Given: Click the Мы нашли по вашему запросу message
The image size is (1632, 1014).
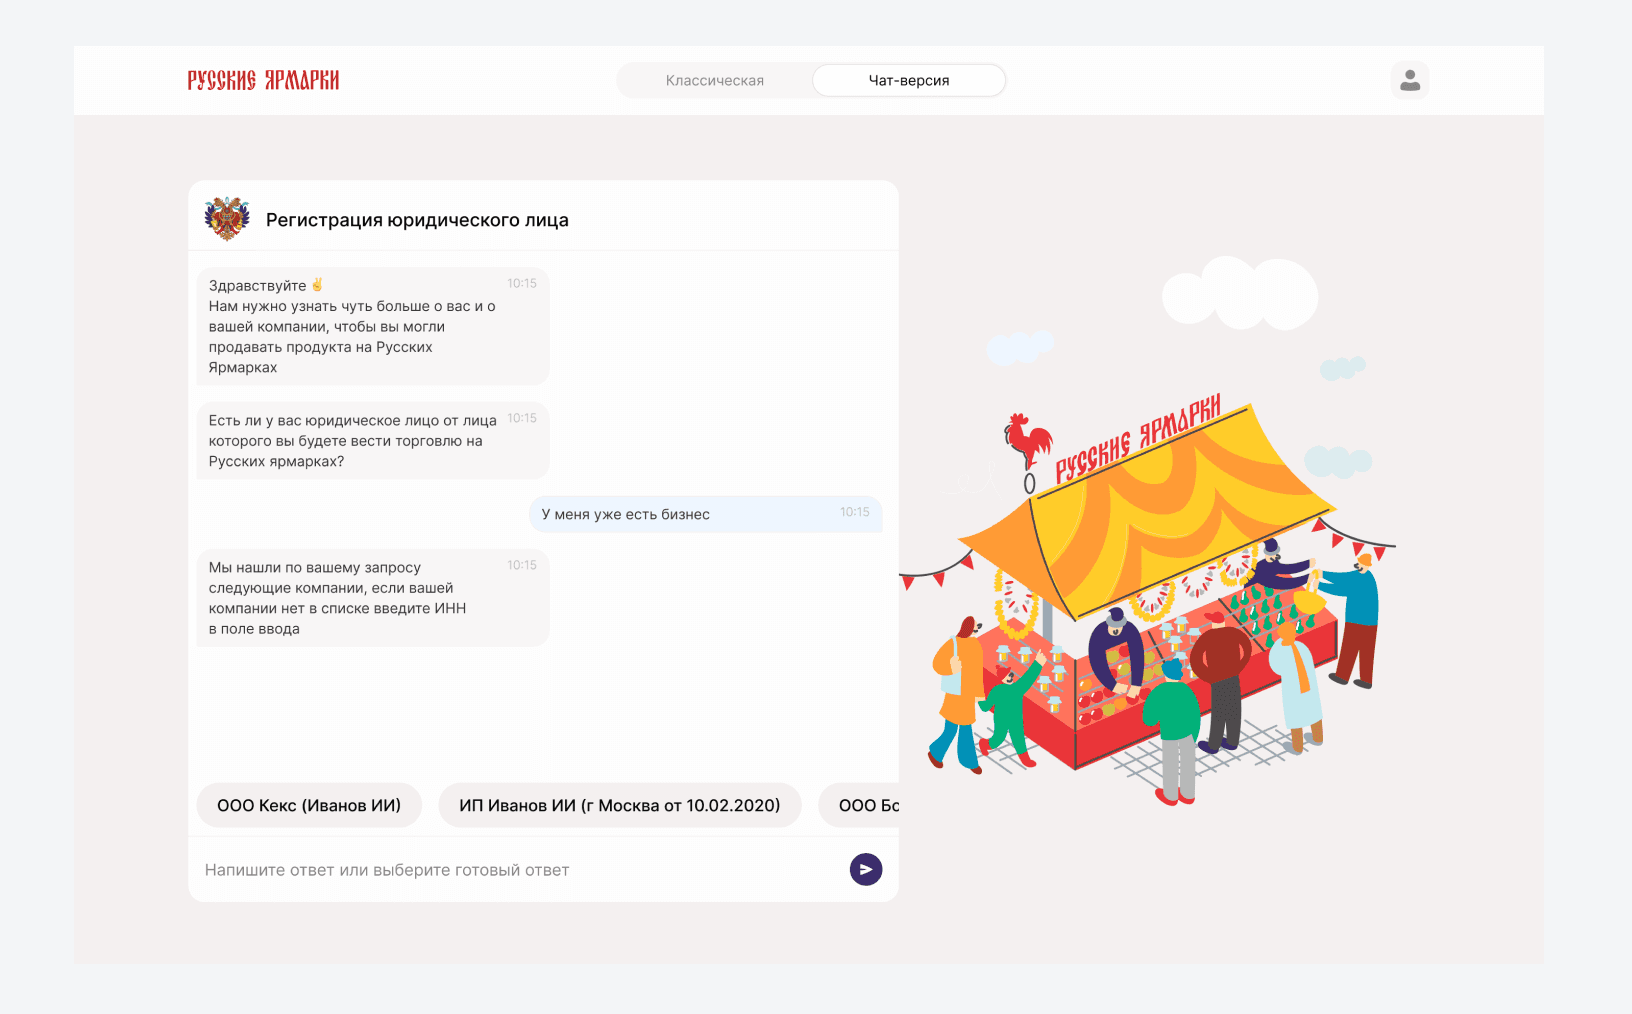Looking at the screenshot, I should coord(373,598).
